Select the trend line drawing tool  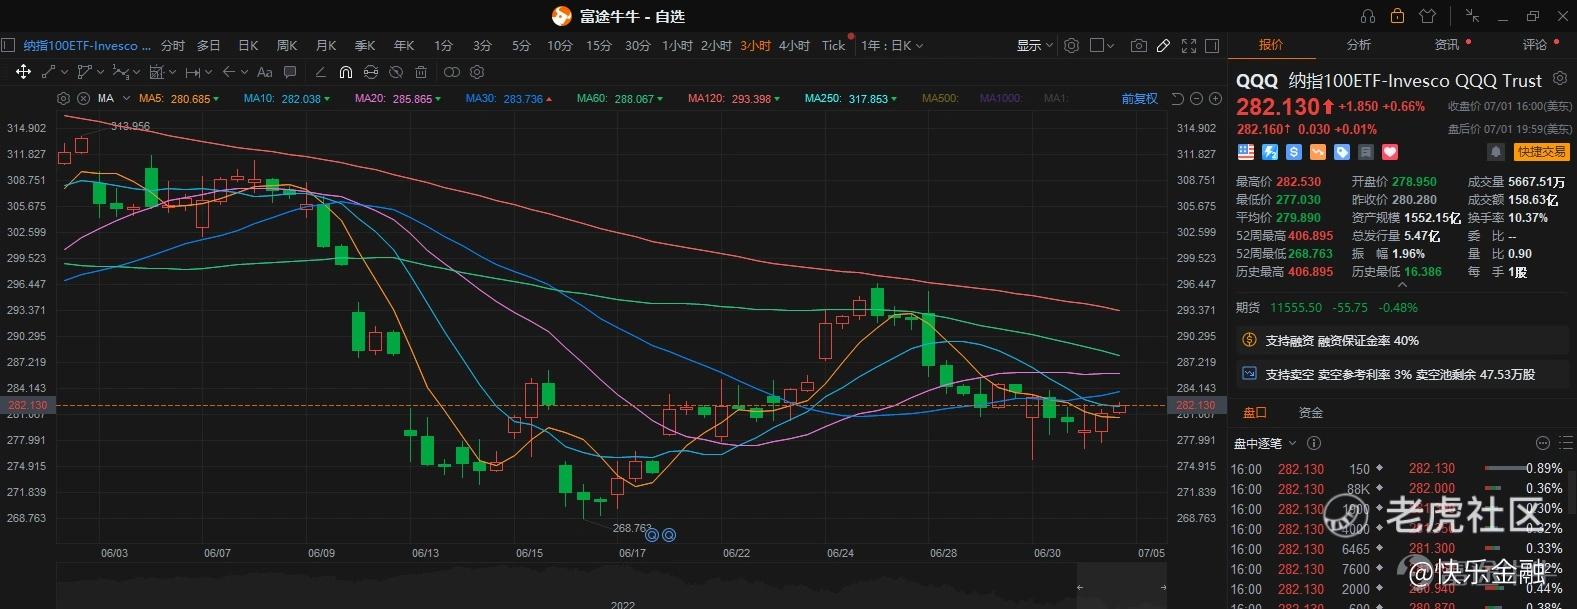coord(48,72)
